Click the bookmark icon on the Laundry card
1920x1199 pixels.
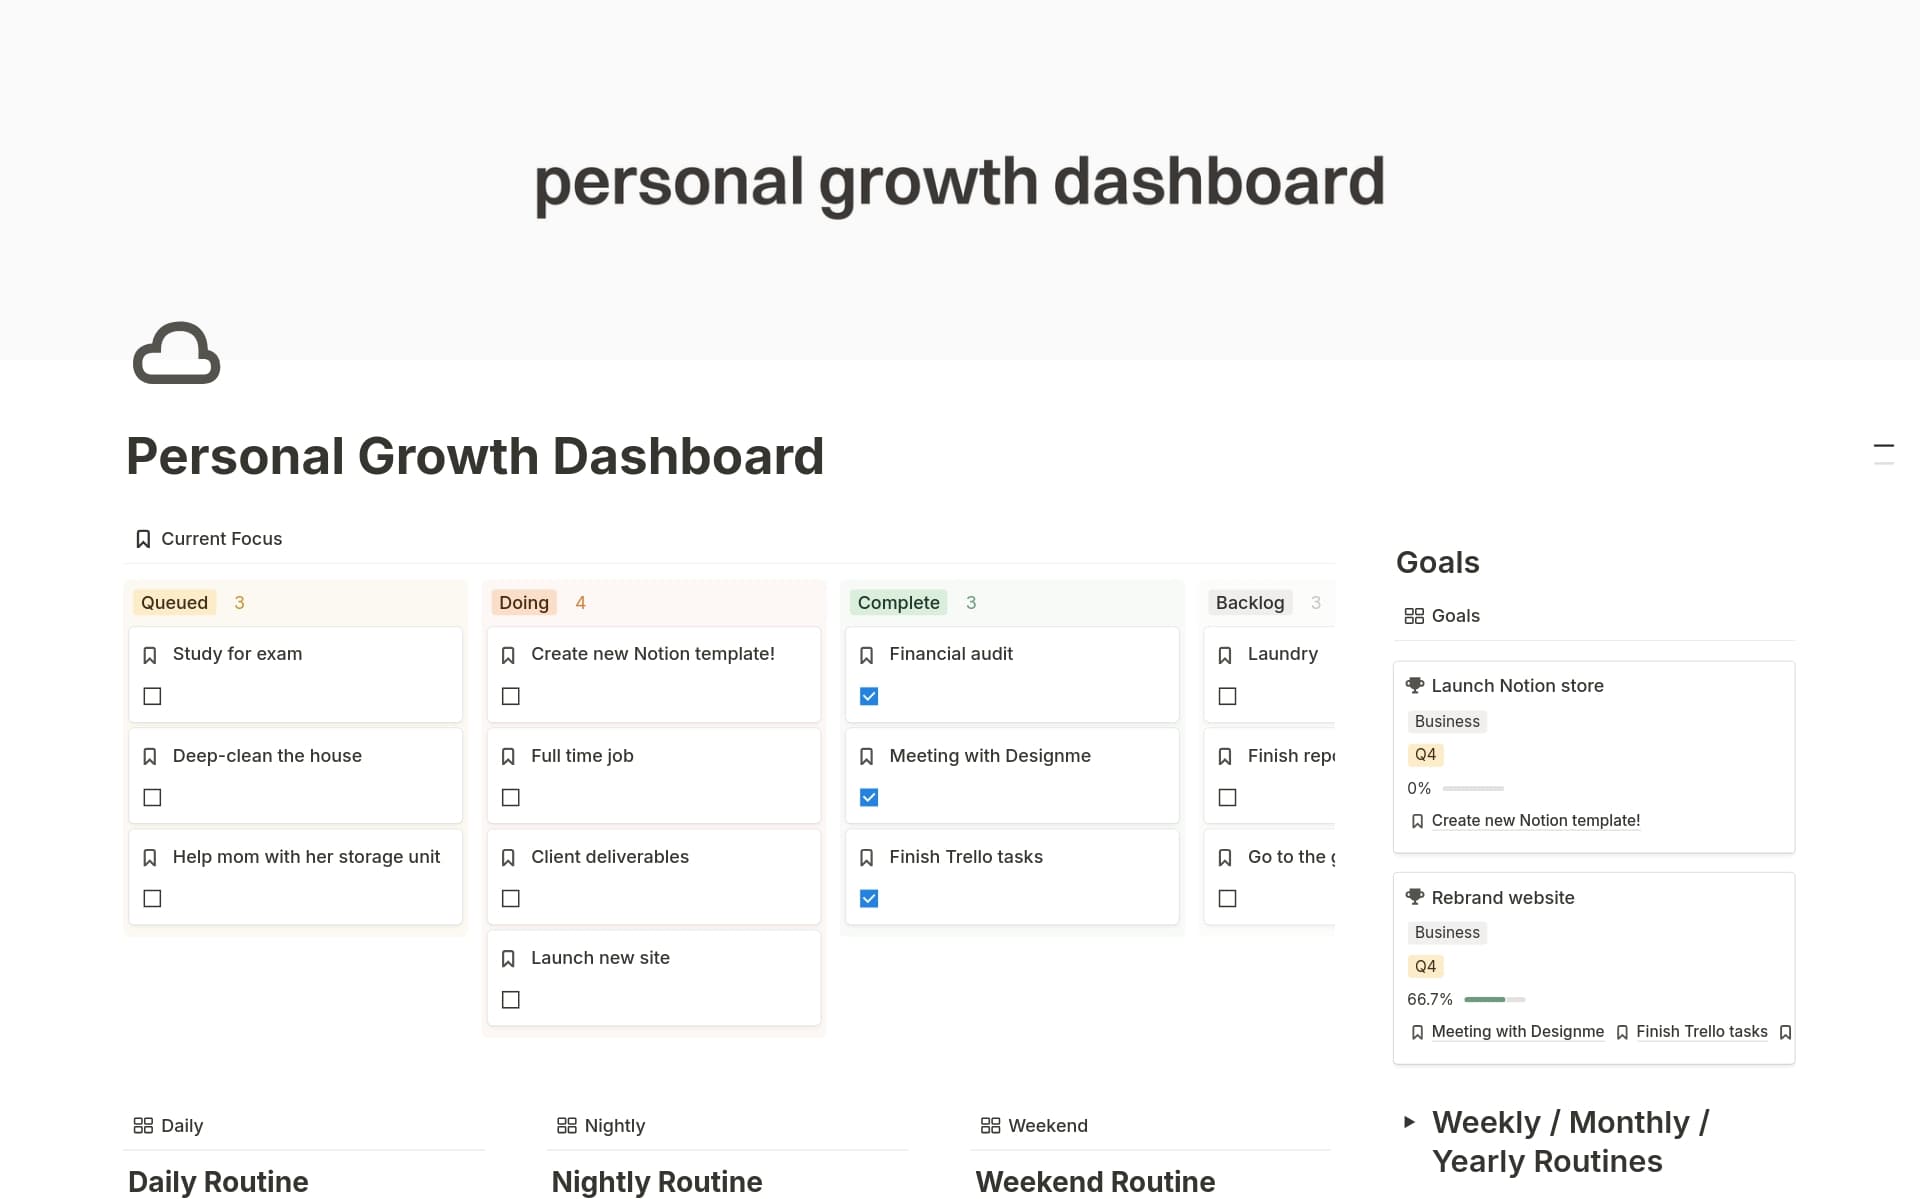[1225, 654]
